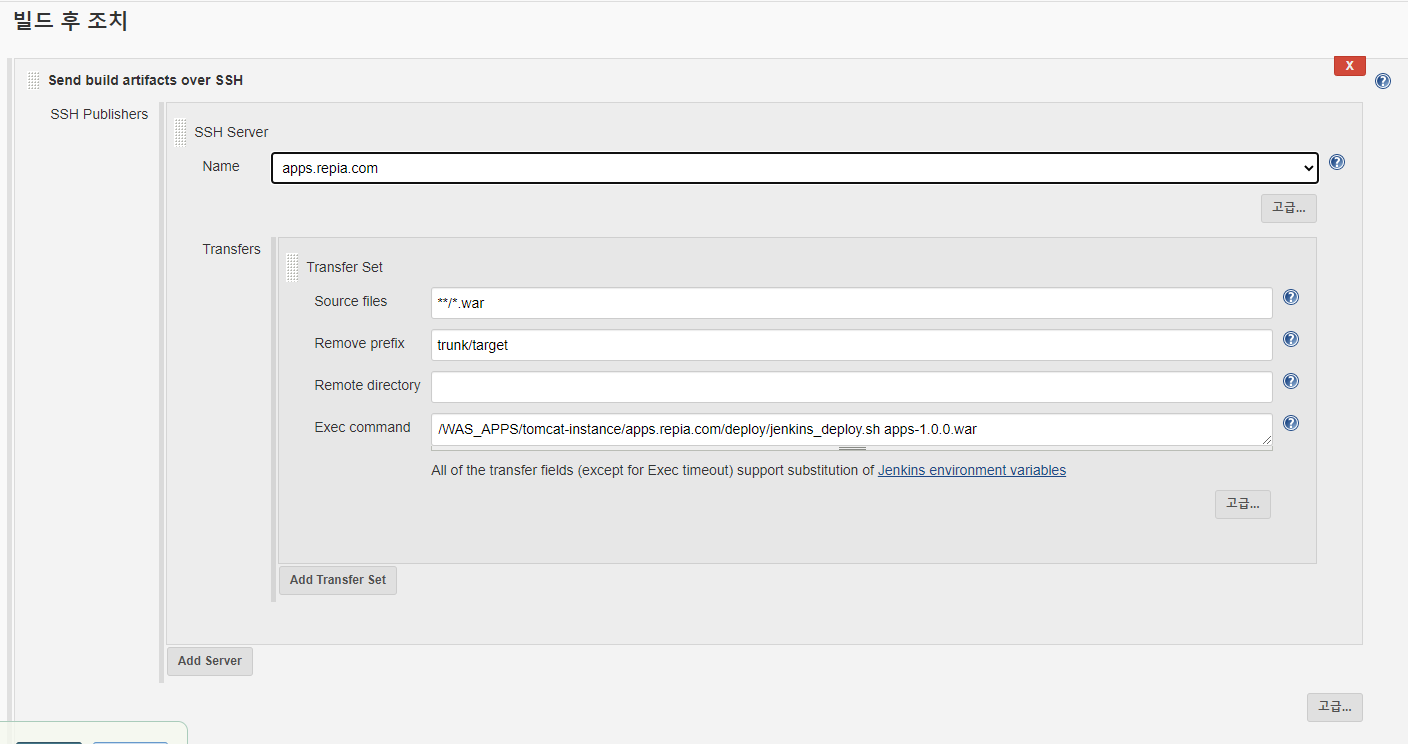Click Add Server button
The width and height of the screenshot is (1408, 744).
coord(209,661)
